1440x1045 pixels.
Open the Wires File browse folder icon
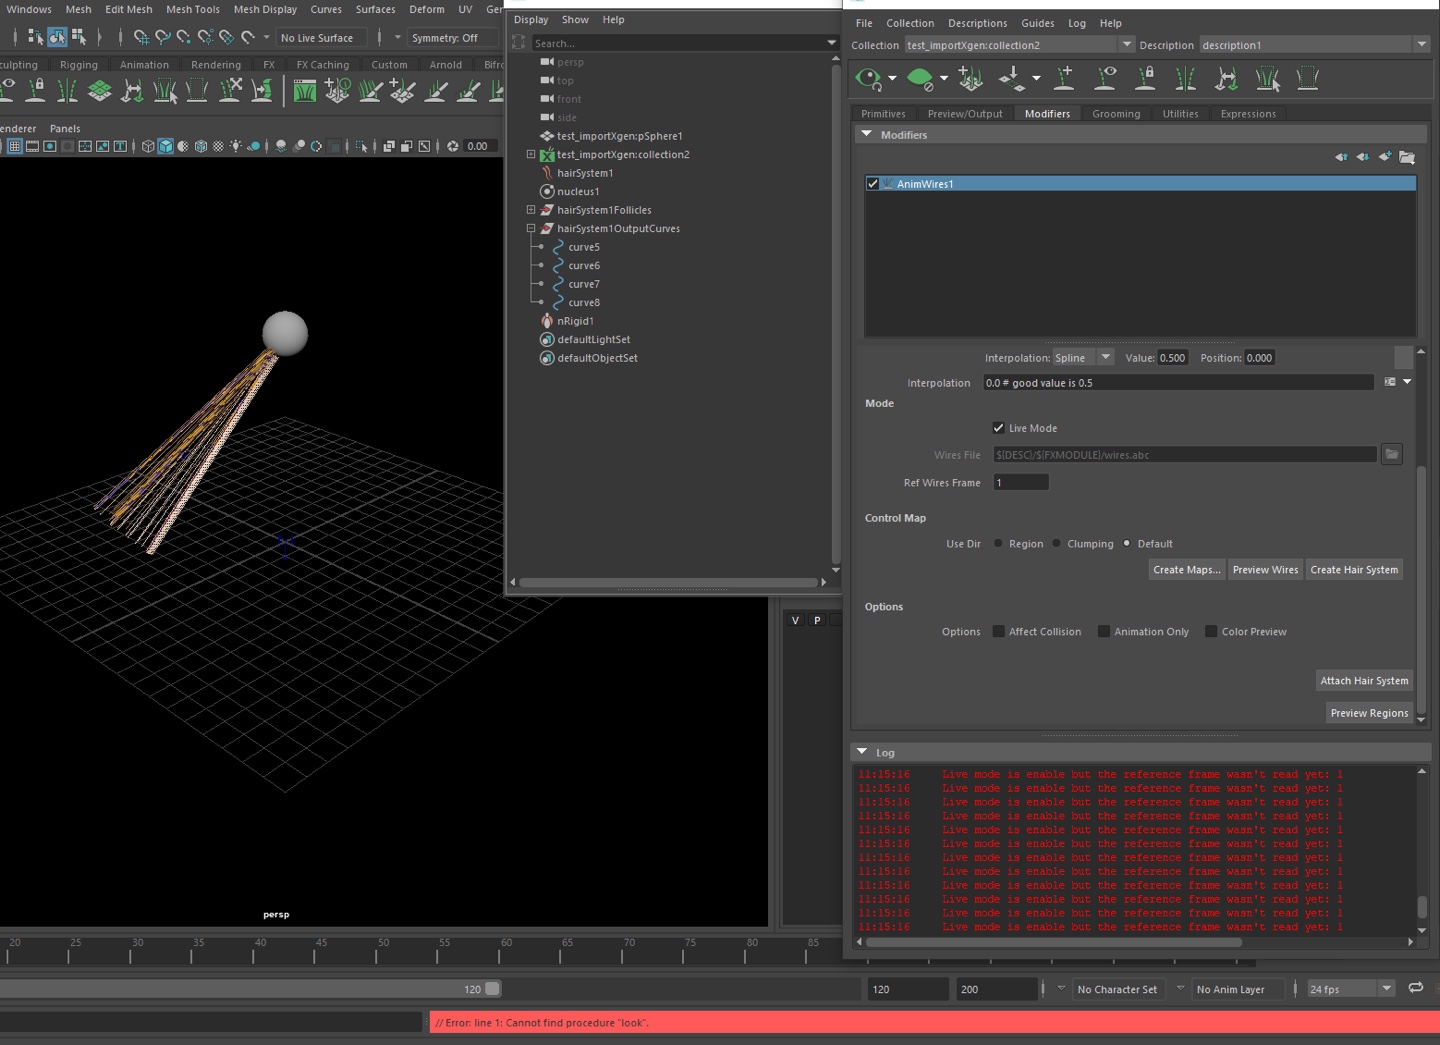(x=1391, y=454)
